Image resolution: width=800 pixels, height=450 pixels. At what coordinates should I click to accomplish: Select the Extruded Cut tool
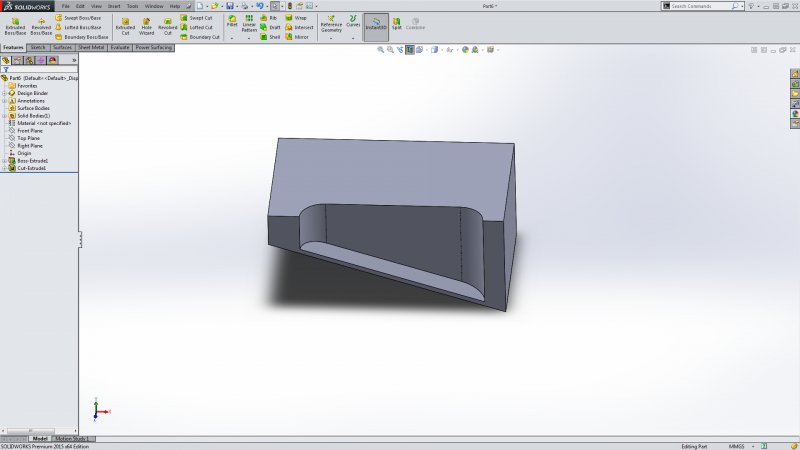125,27
